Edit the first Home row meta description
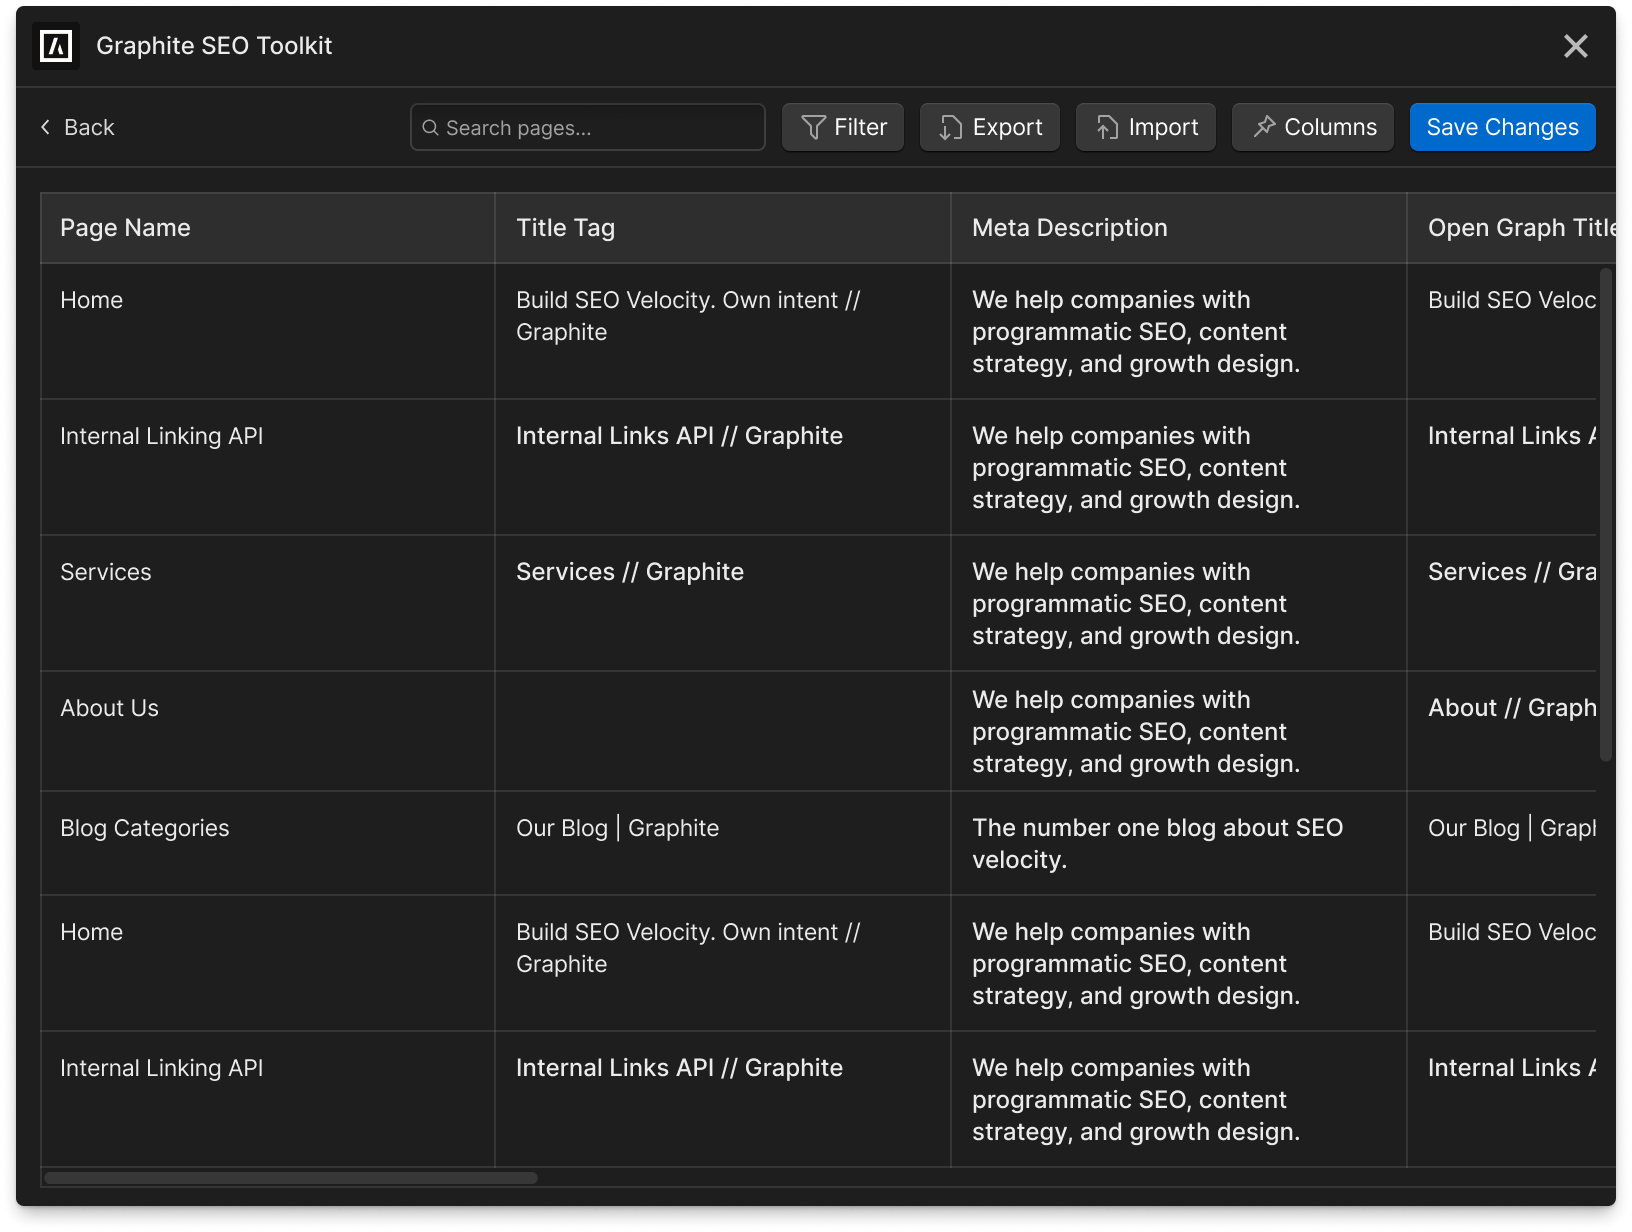 pyautogui.click(x=1179, y=331)
